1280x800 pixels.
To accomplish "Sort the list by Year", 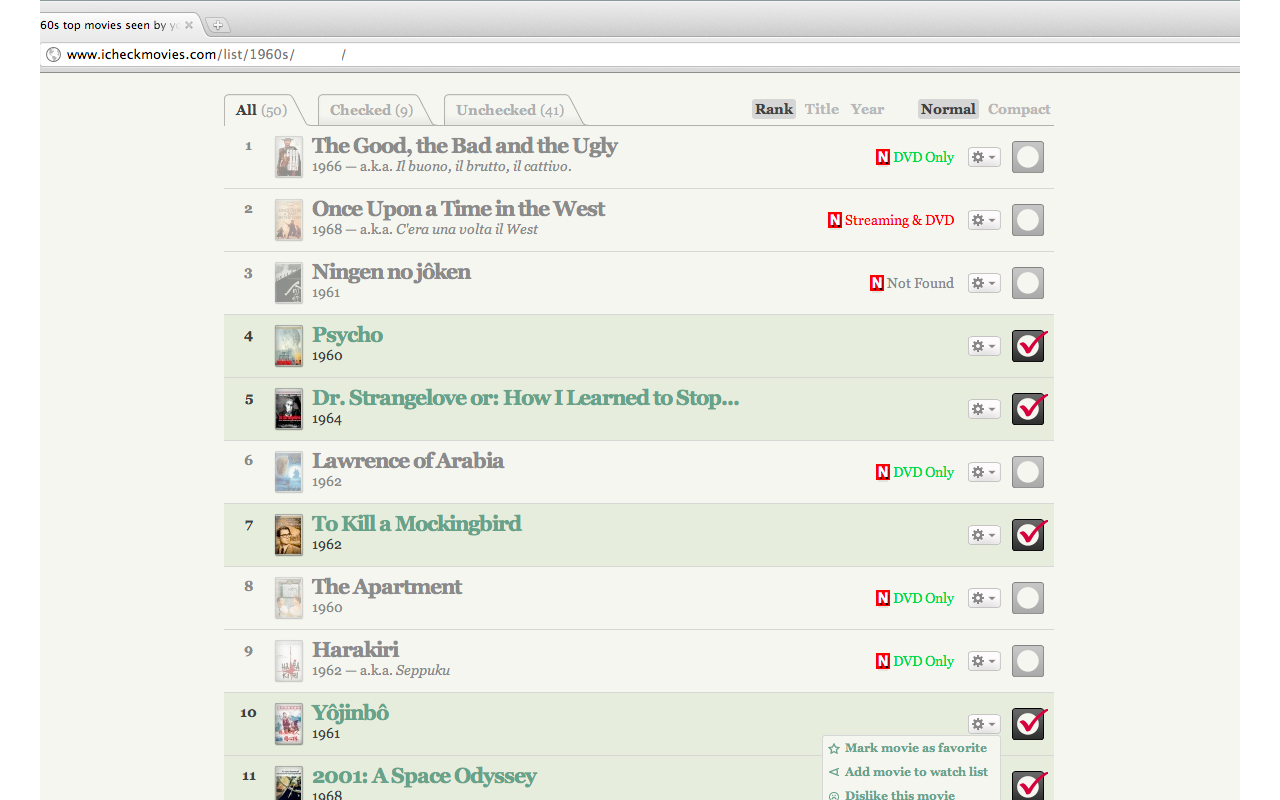I will [868, 109].
